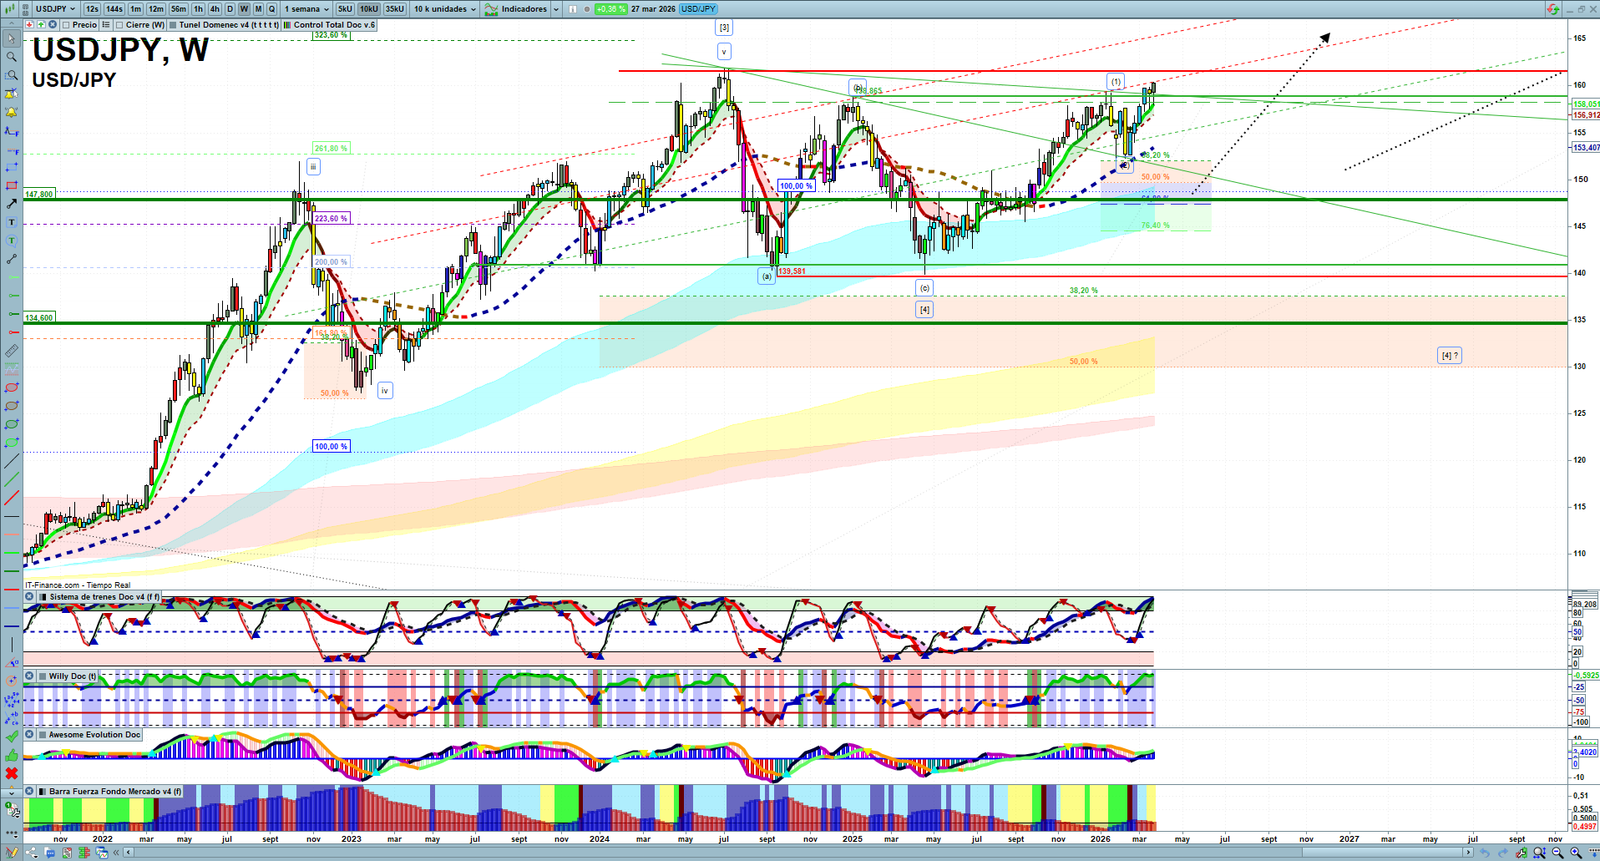Select the green thumbs-up tool
This screenshot has width=1600, height=861.
(x=11, y=756)
